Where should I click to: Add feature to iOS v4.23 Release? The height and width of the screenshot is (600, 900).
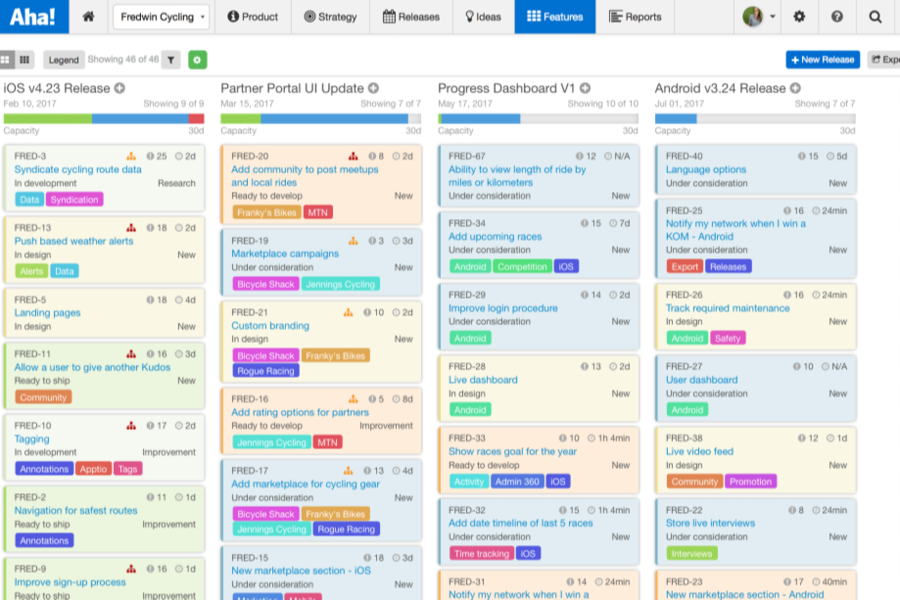120,88
